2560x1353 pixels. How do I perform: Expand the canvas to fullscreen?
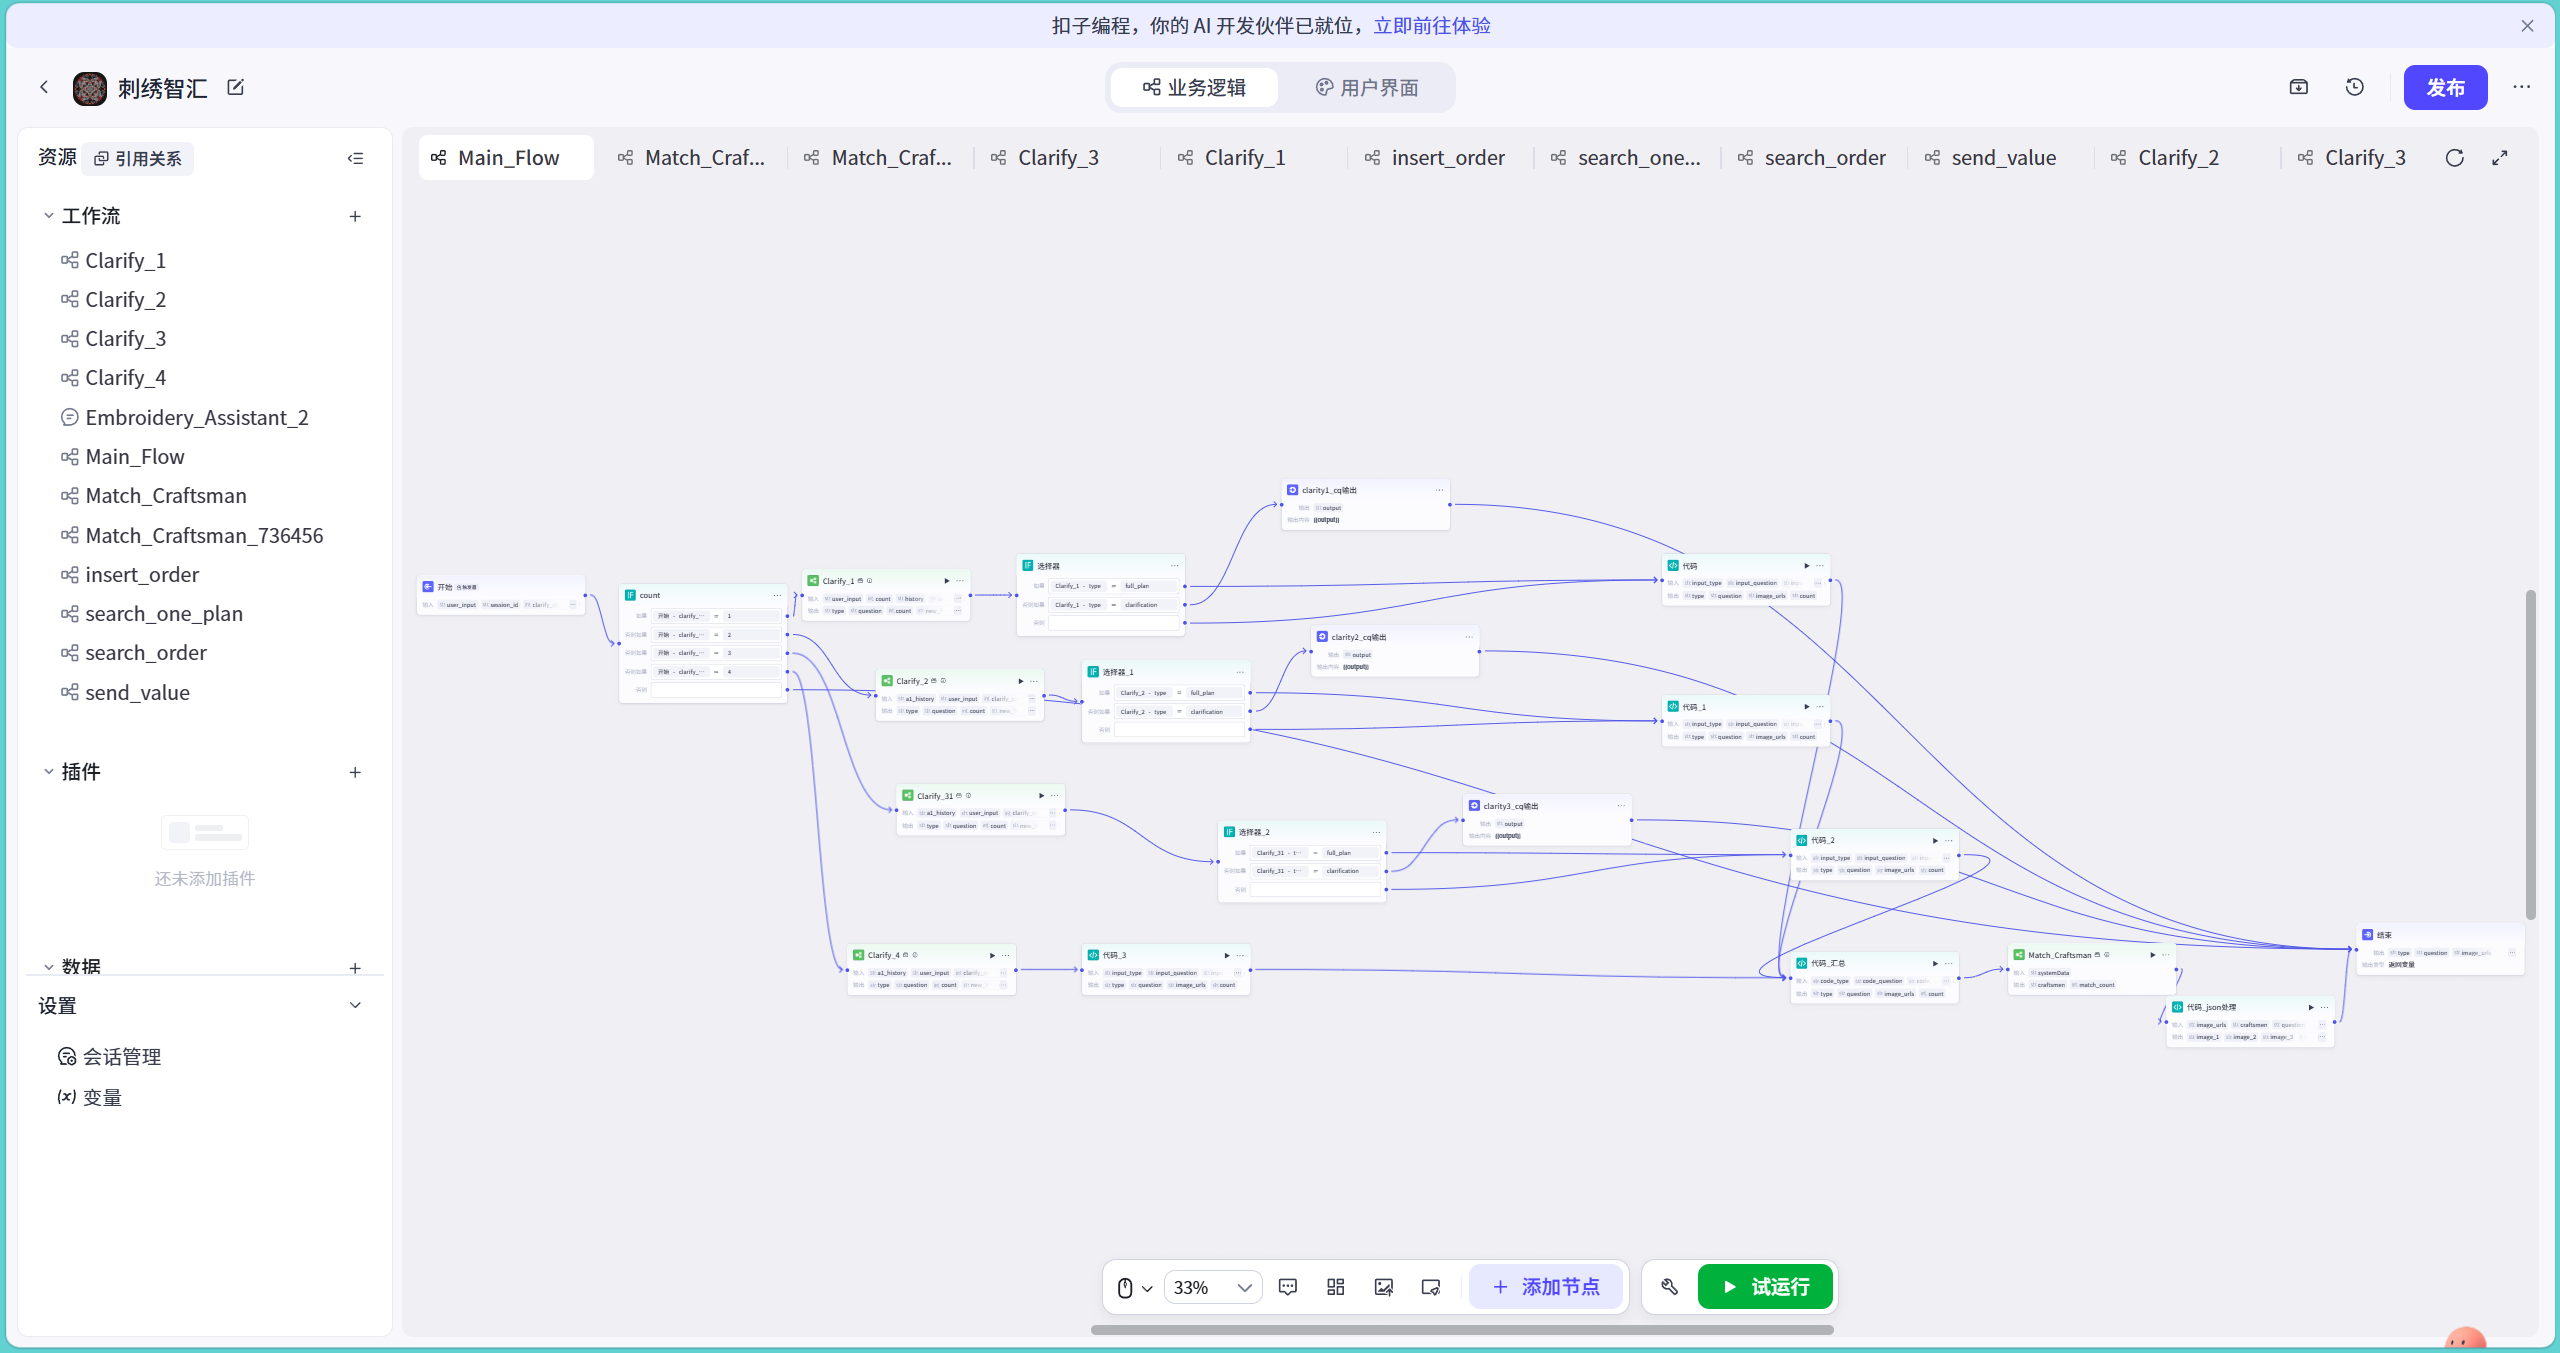2500,158
